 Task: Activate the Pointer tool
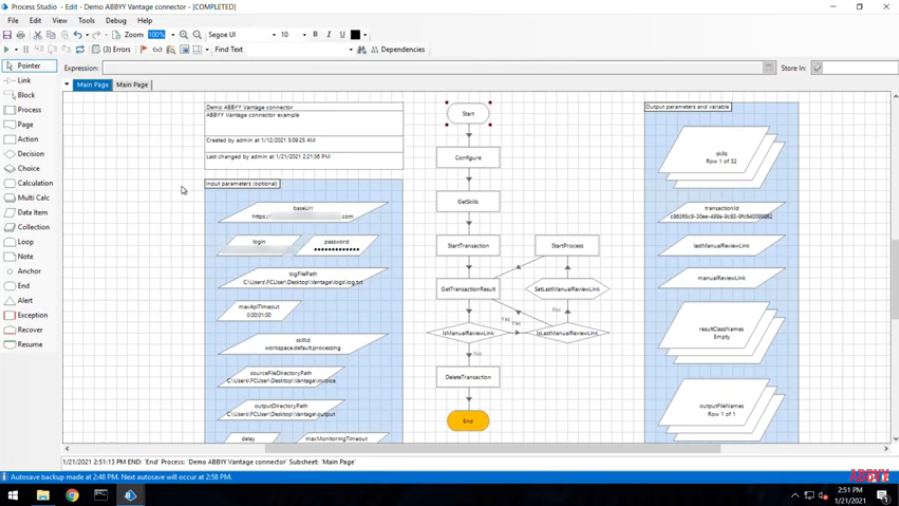tap(29, 66)
